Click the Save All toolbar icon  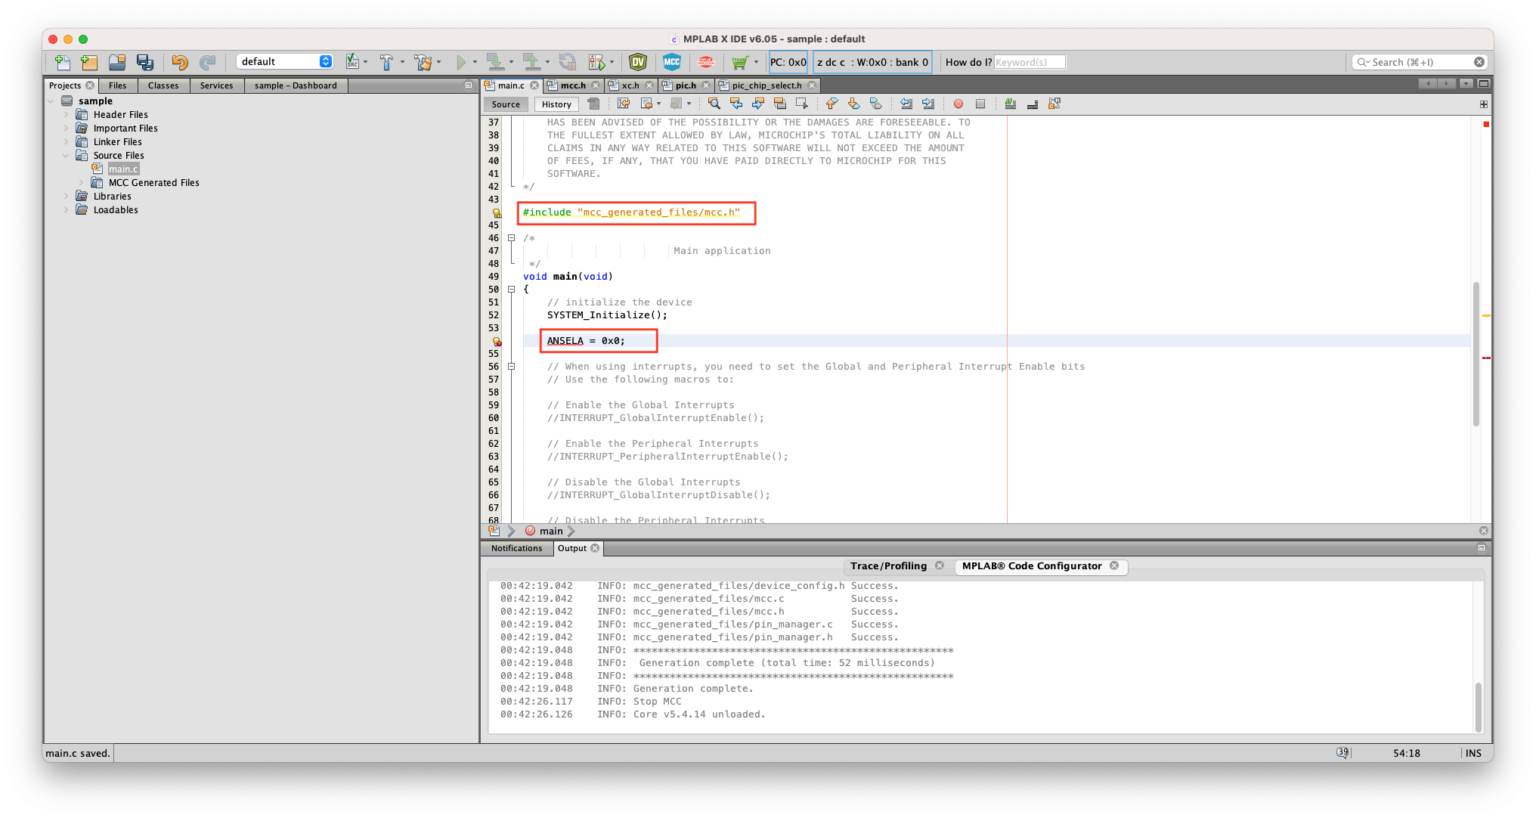[x=145, y=62]
